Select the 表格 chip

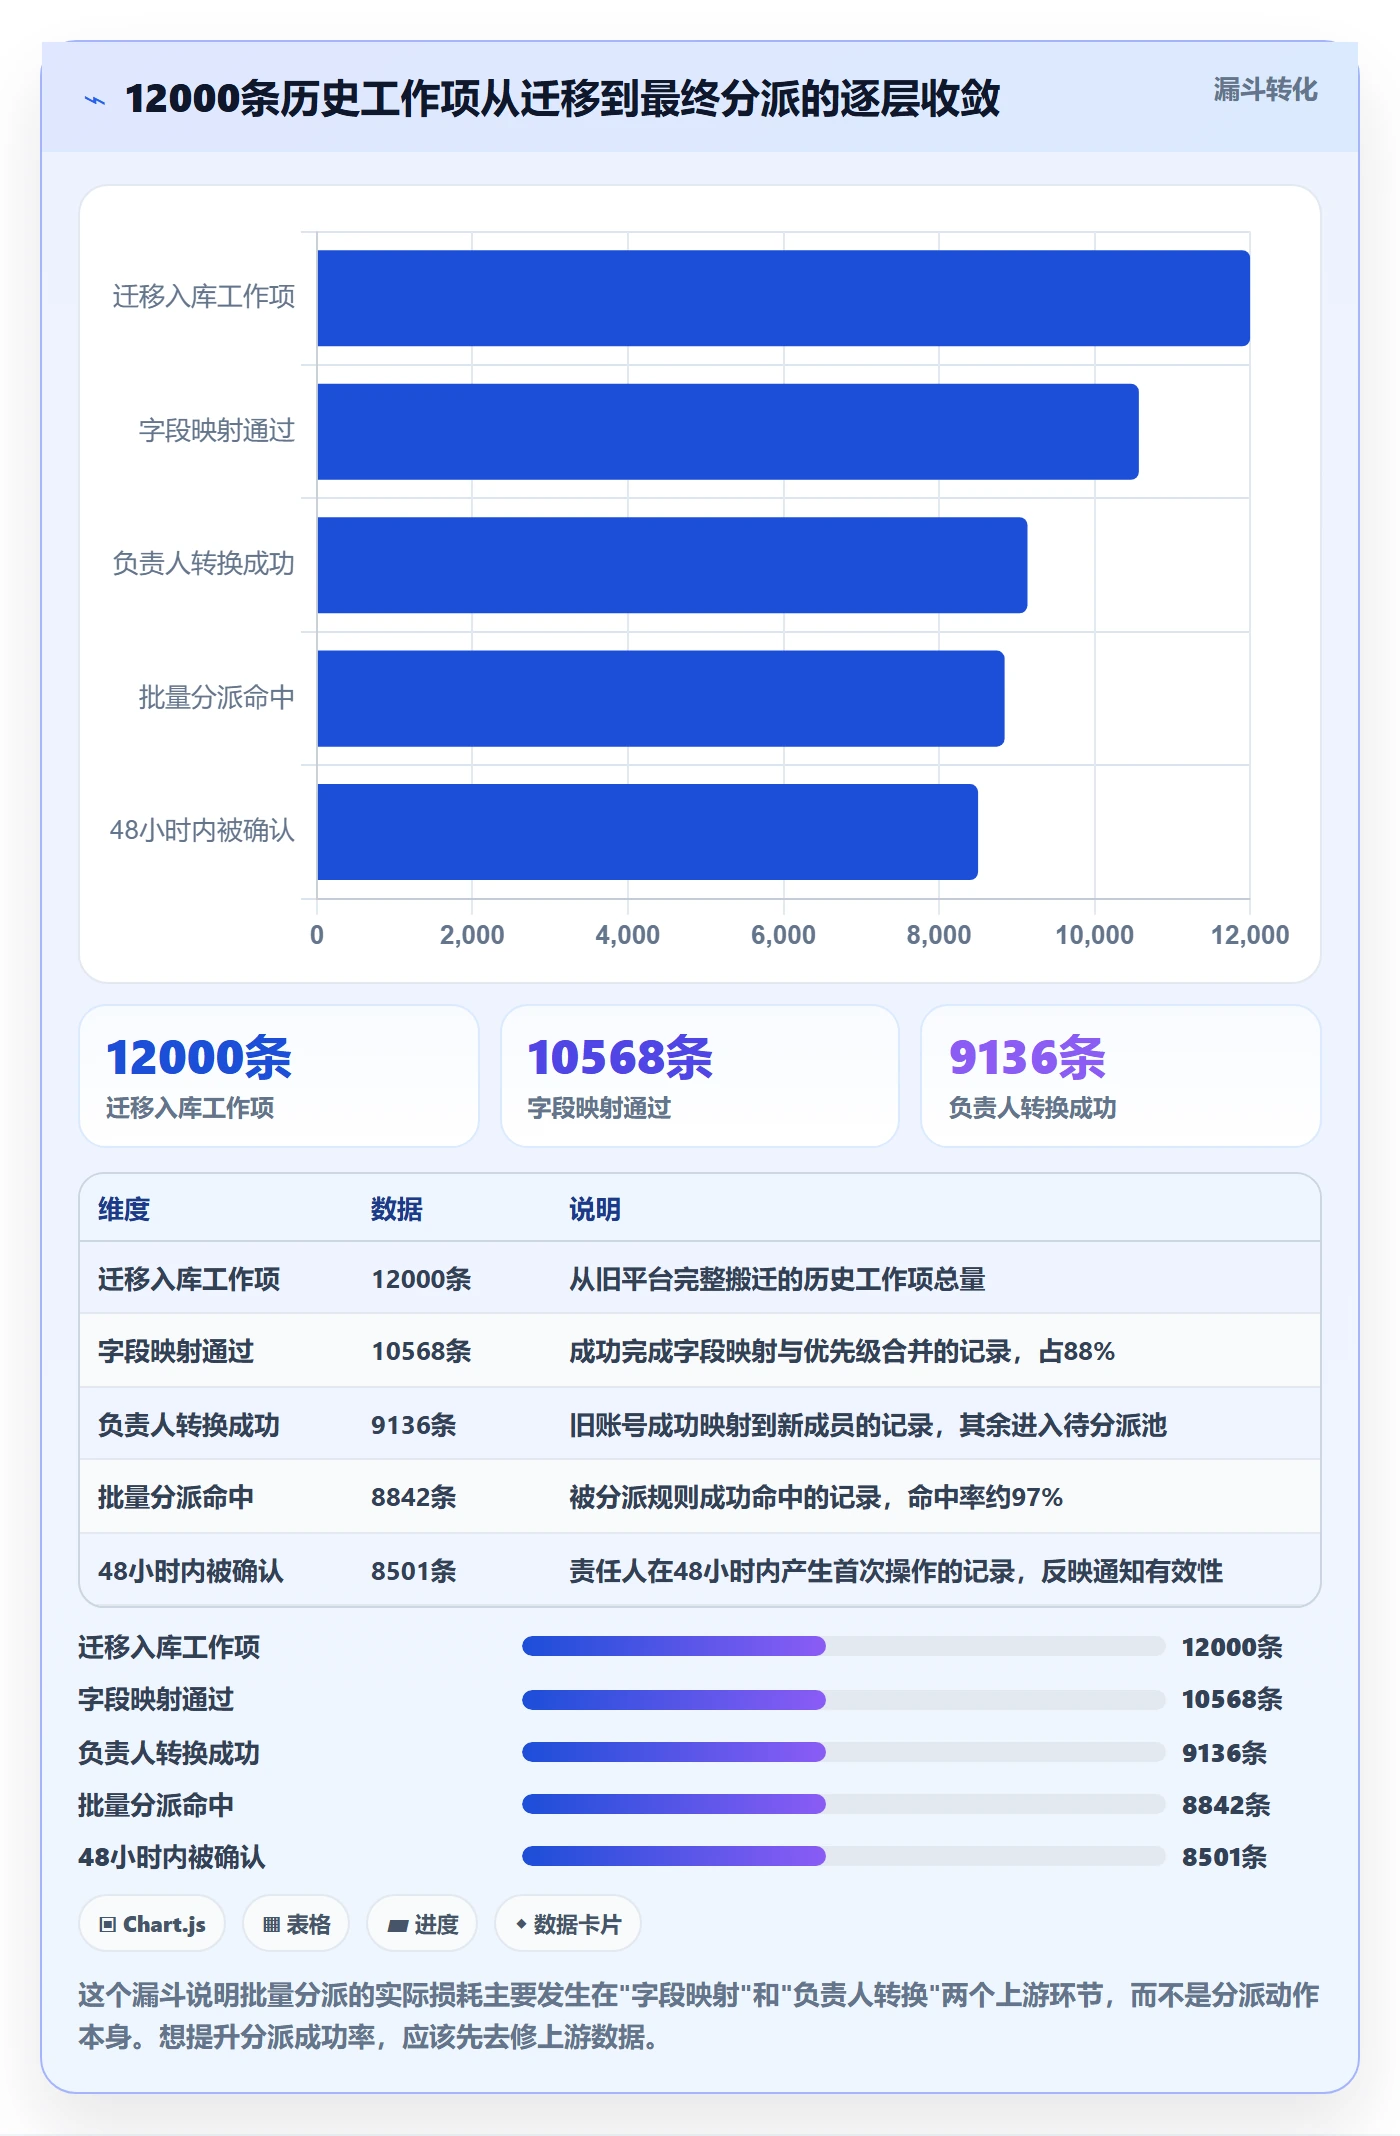(296, 1923)
